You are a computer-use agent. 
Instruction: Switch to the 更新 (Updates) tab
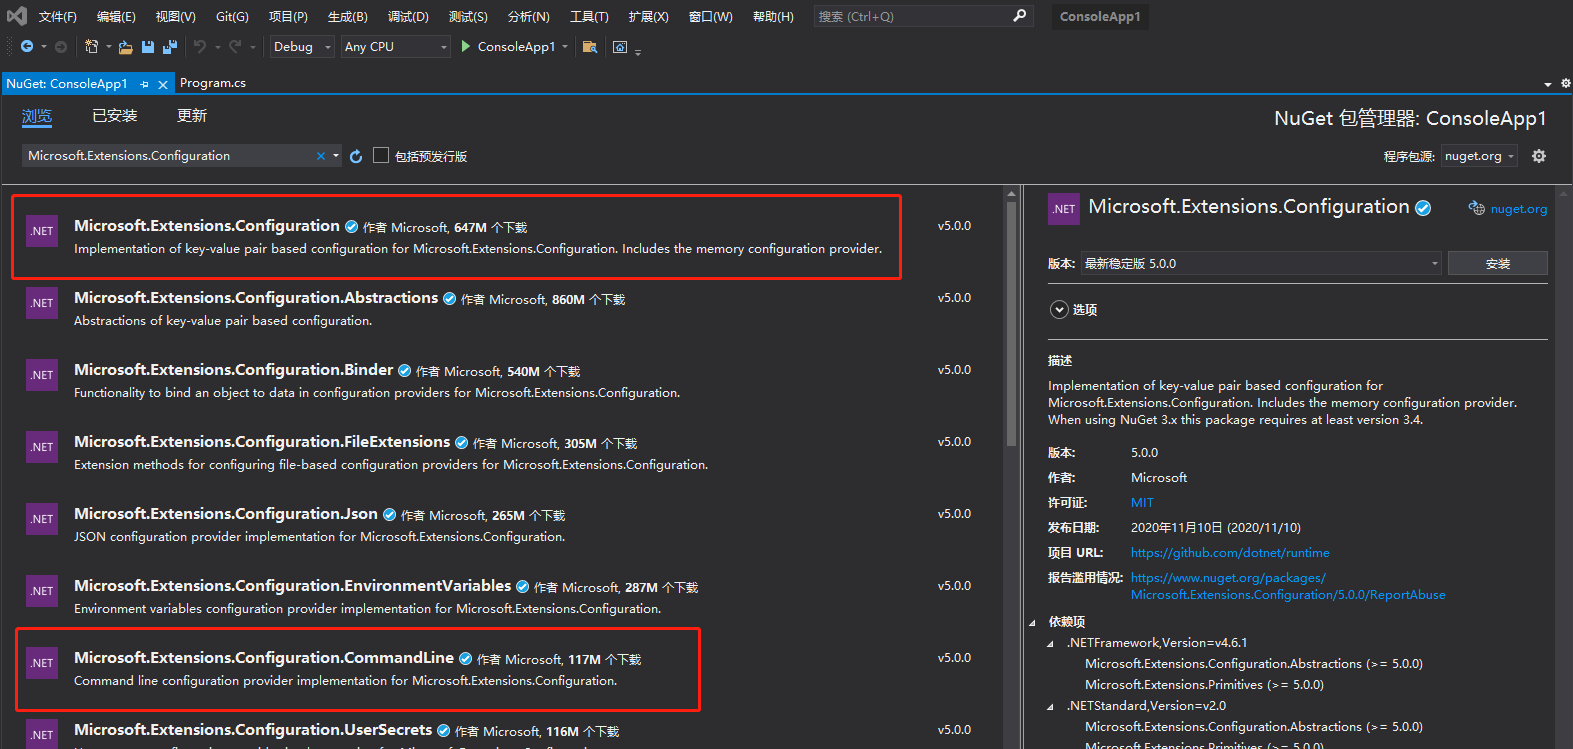click(192, 116)
